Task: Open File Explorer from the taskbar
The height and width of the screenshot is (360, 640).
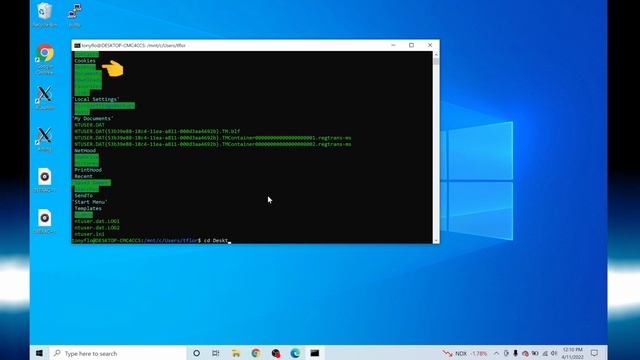Action: 236,353
